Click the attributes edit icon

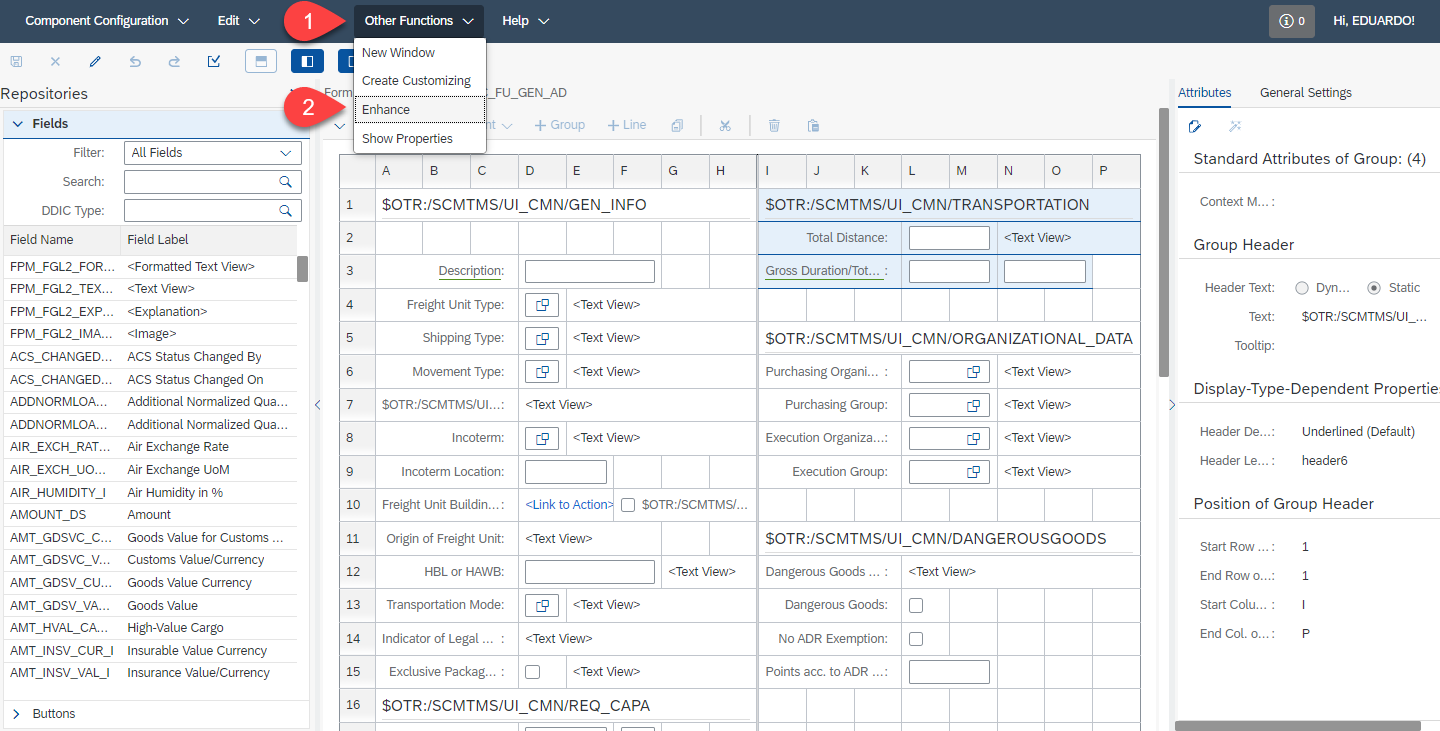(1195, 126)
